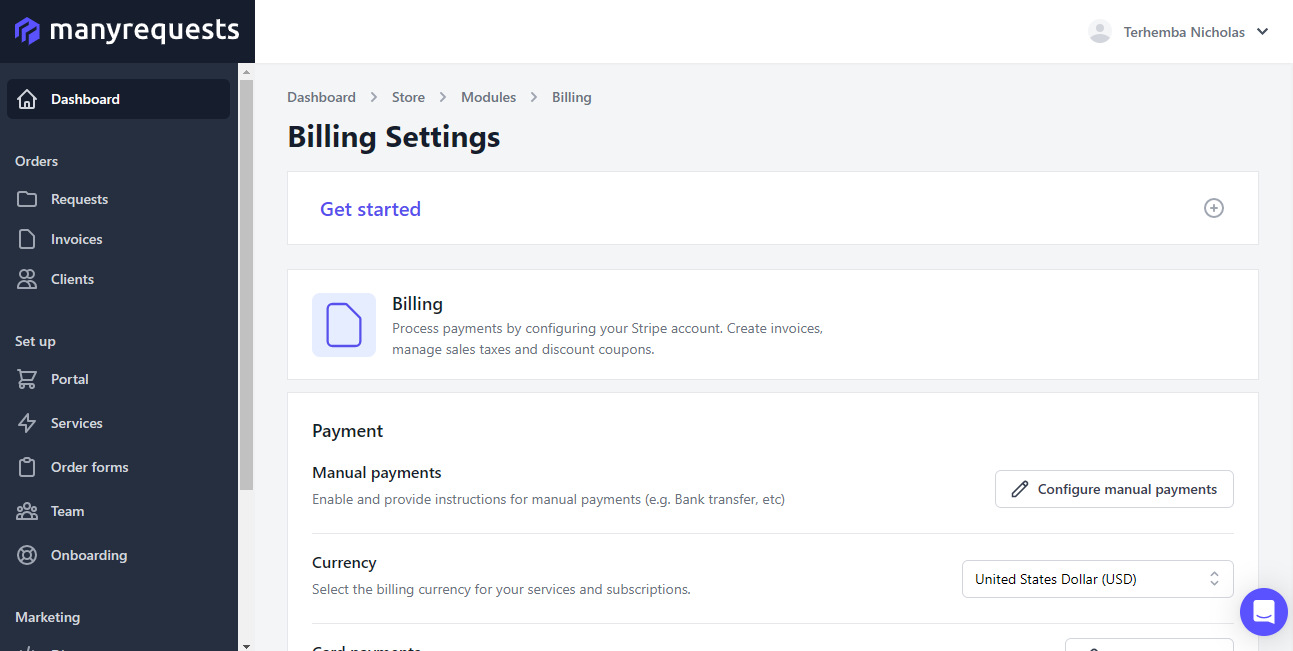Click the Configure manual payments button
Viewport: 1293px width, 651px height.
1114,489
